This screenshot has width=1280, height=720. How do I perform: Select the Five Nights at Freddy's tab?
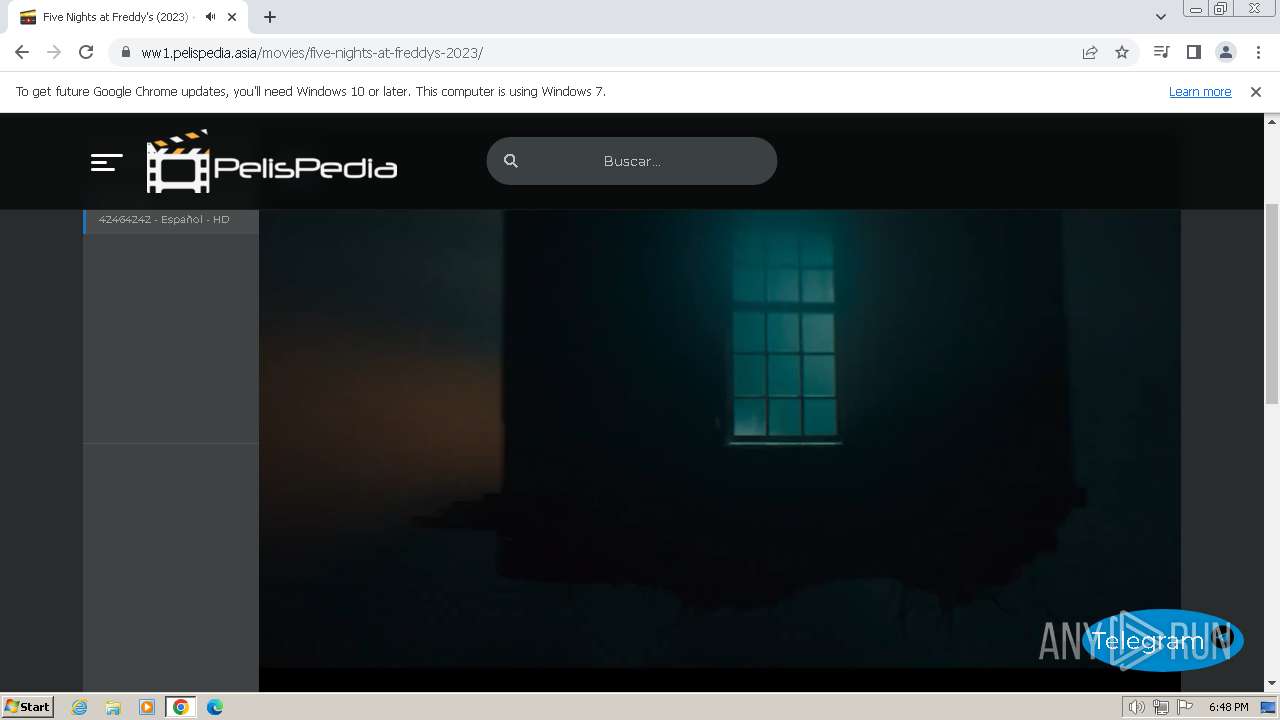pyautogui.click(x=128, y=17)
